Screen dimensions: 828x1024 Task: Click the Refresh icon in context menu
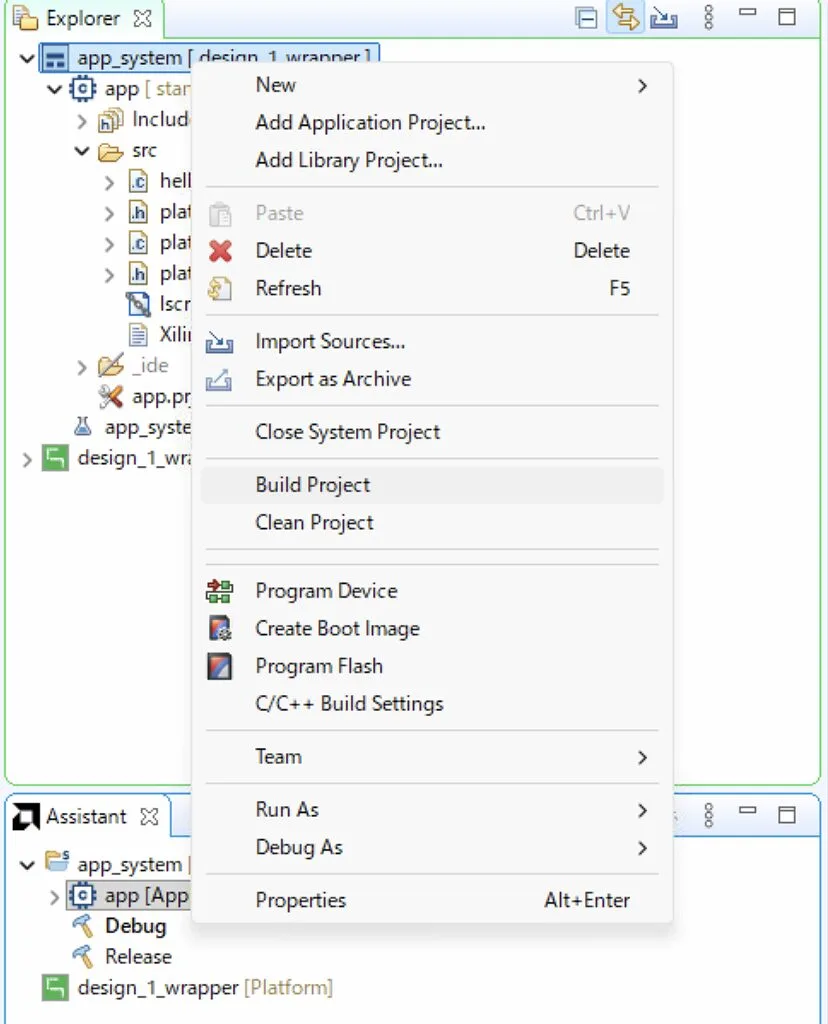219,289
